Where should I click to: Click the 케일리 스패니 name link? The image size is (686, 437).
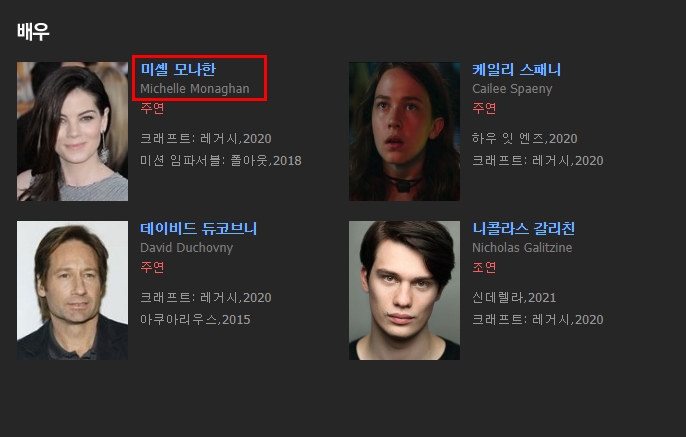[x=517, y=69]
